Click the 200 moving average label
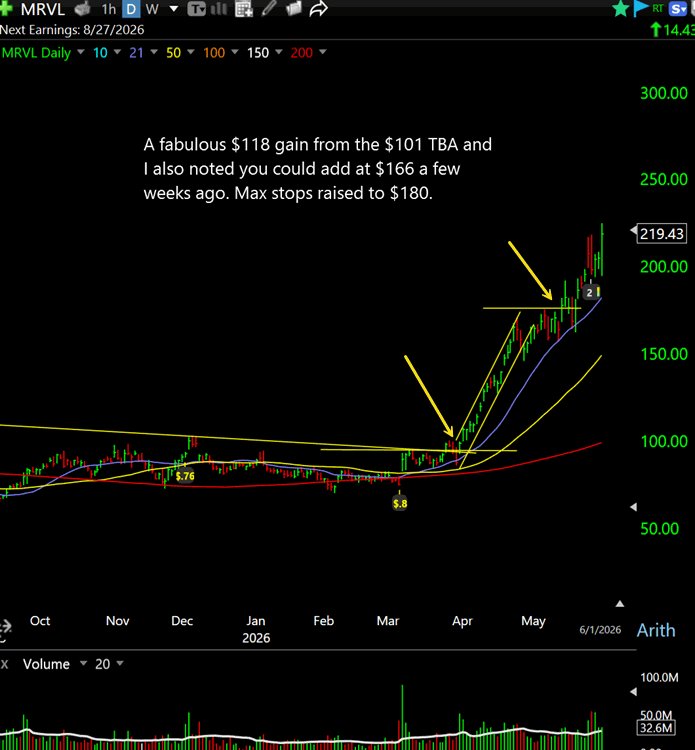 301,53
